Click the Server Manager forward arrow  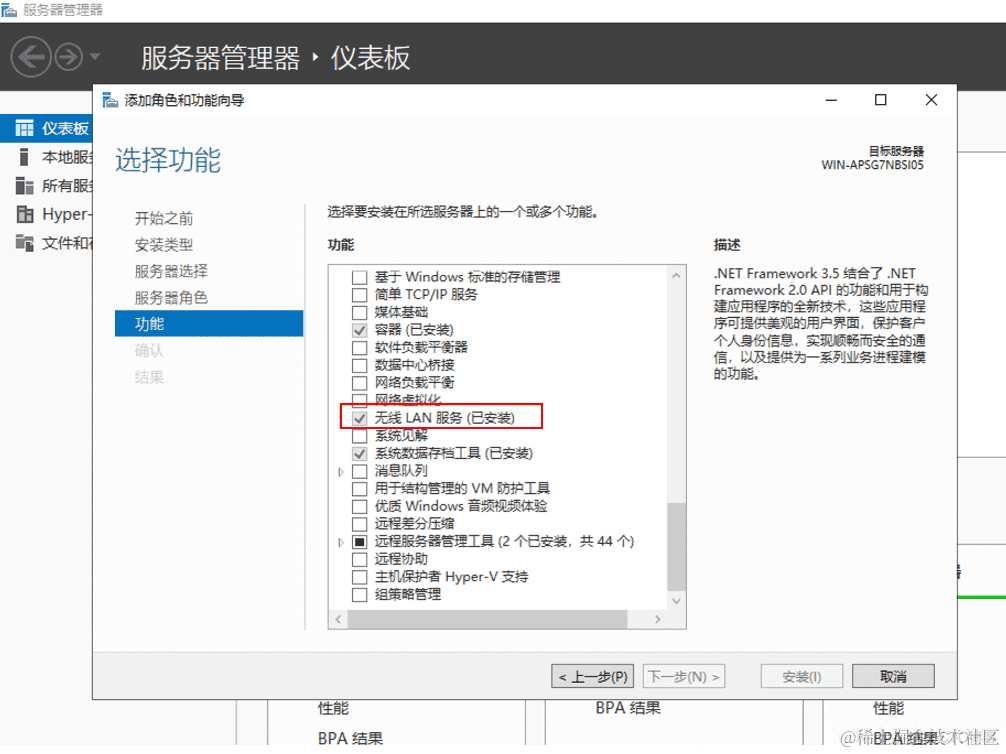[69, 57]
